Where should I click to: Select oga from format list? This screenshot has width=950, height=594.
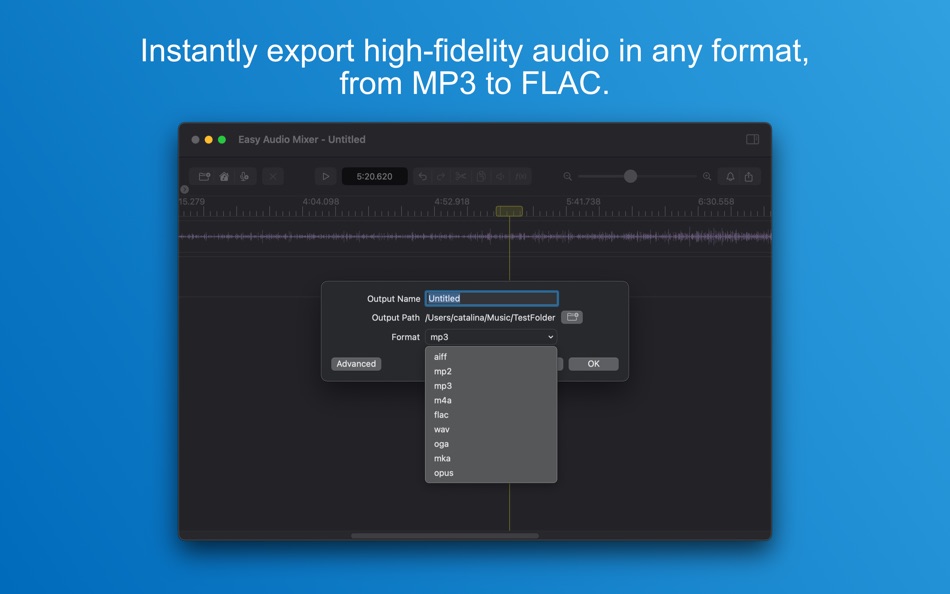[x=491, y=444]
